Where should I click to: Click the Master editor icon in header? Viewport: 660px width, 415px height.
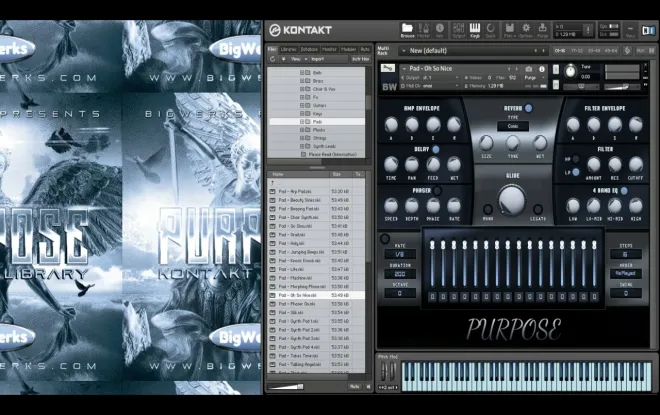tap(423, 30)
